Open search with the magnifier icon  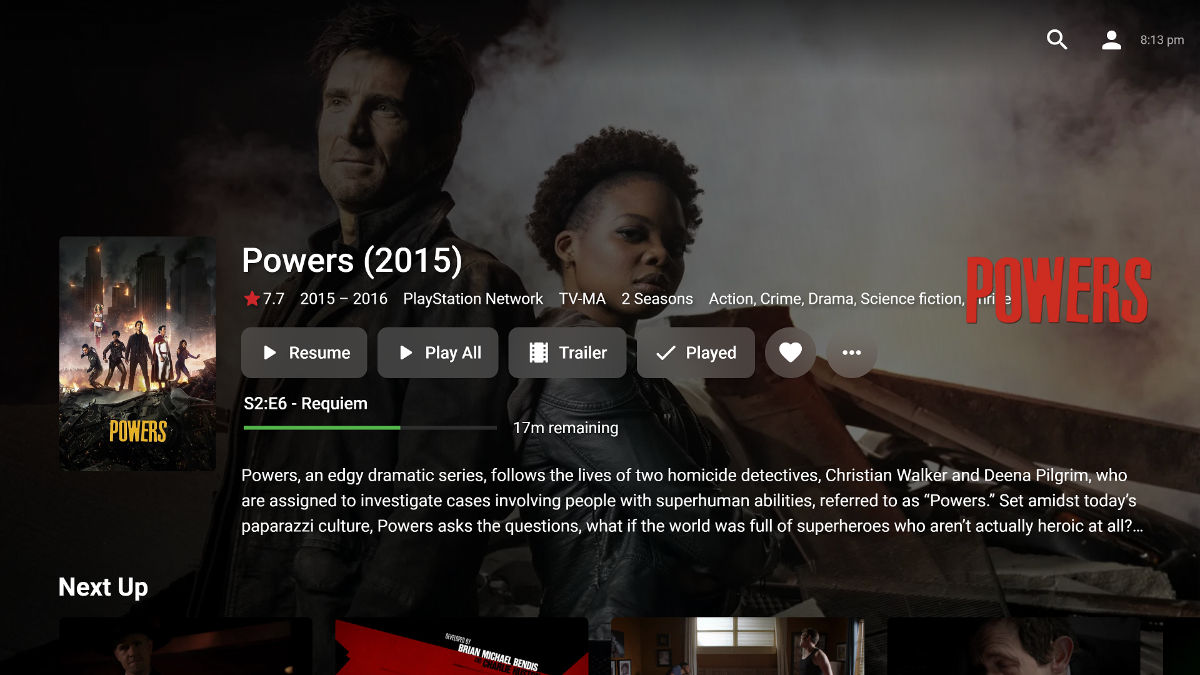pos(1057,40)
